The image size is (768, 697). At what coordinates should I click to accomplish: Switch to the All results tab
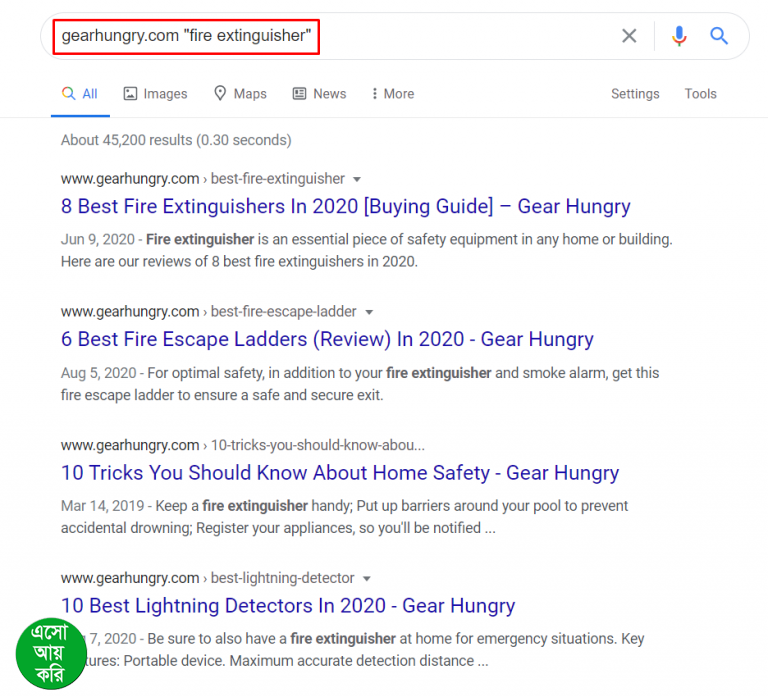tap(80, 94)
